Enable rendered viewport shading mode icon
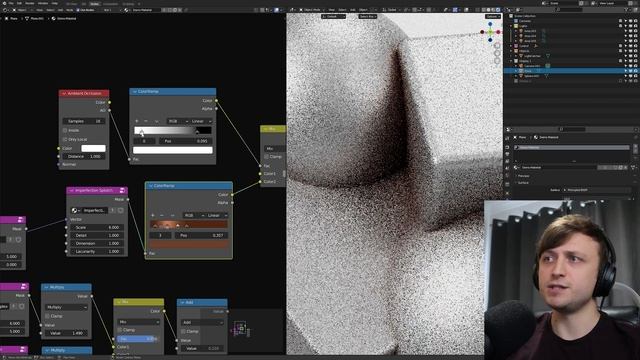The width and height of the screenshot is (640, 360). click(x=498, y=10)
